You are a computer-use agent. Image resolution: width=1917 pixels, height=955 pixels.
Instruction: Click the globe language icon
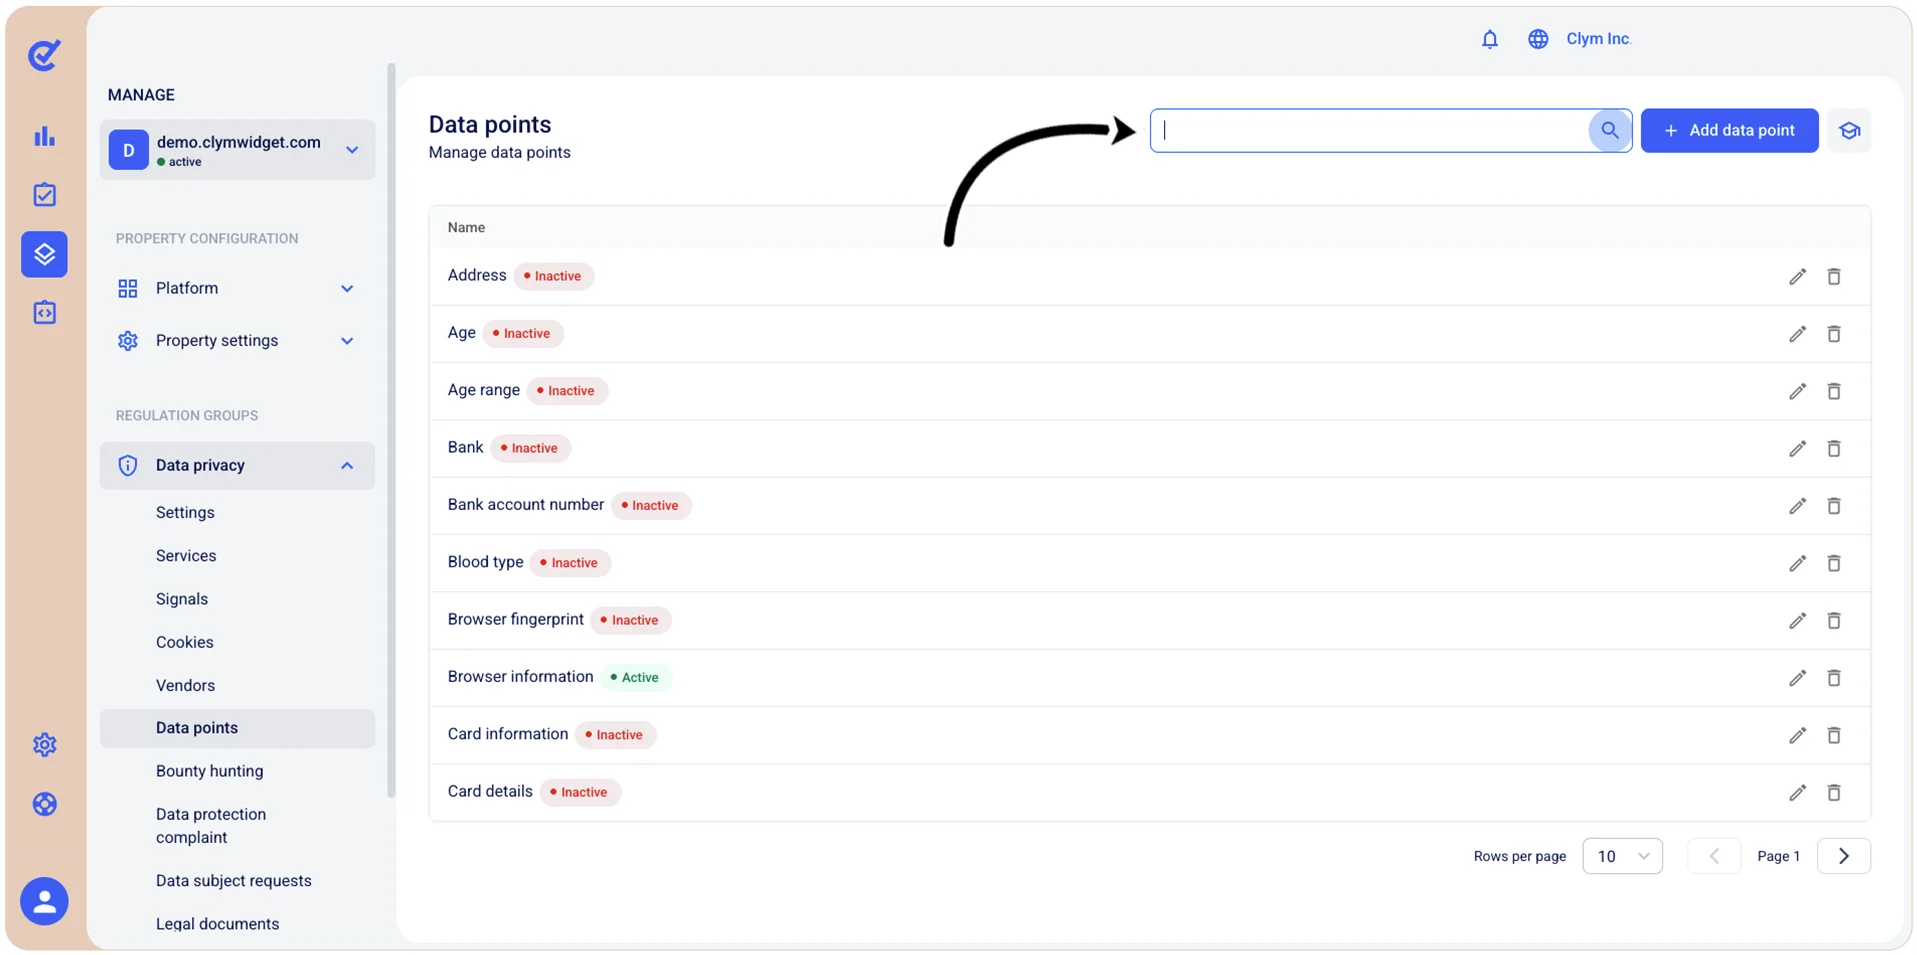pos(1538,39)
